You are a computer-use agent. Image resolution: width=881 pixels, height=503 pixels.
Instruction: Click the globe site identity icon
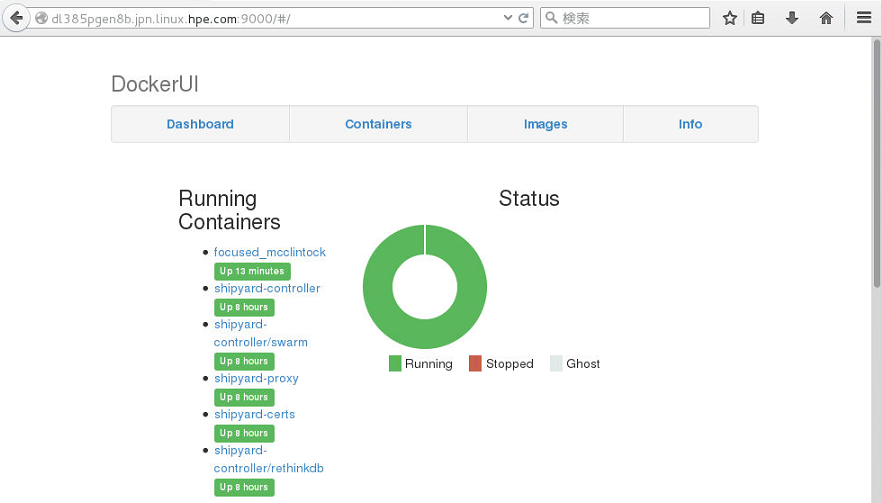click(x=41, y=18)
